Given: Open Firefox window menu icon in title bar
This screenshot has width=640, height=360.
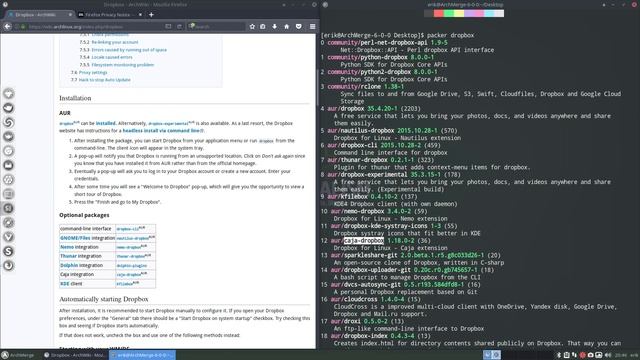Looking at the screenshot, I should [x=5, y=4].
